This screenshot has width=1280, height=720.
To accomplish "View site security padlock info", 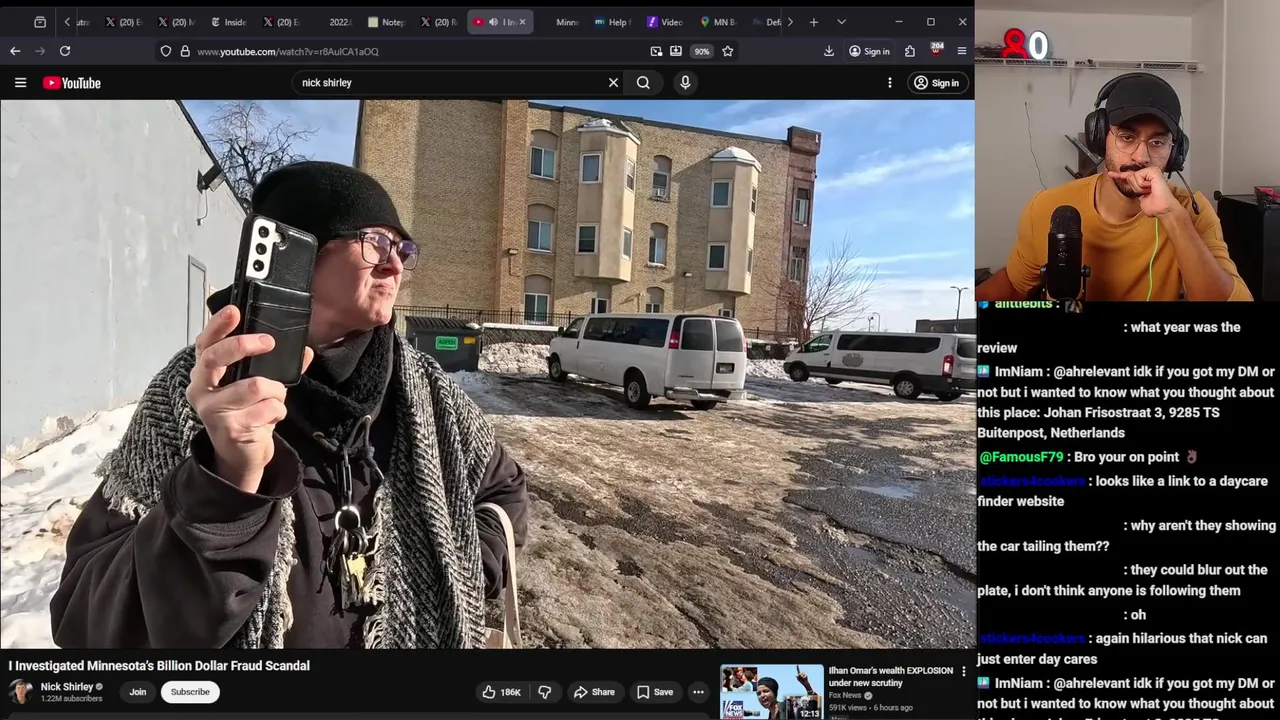I will coord(185,51).
